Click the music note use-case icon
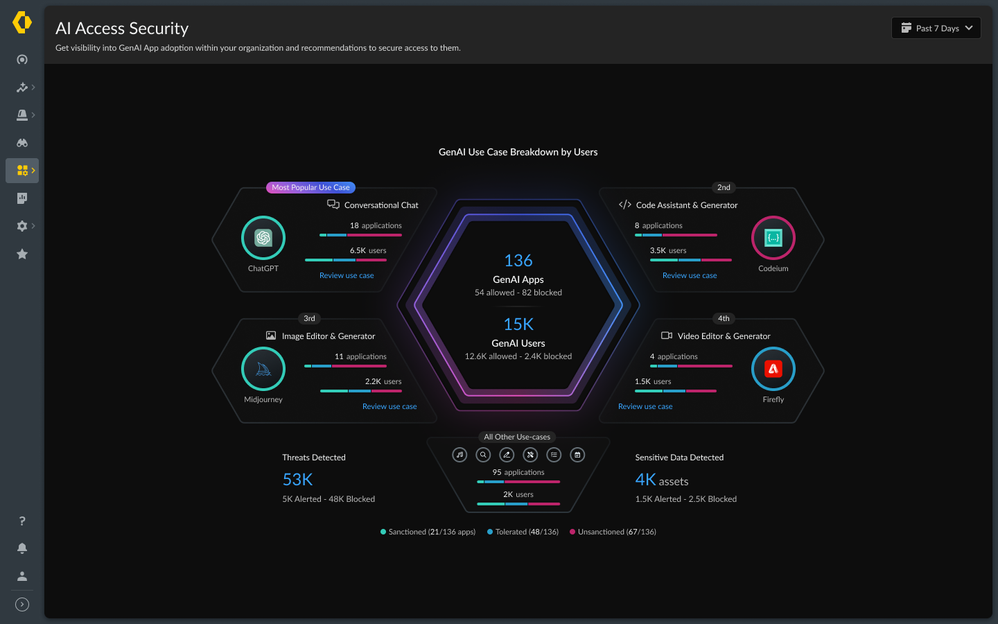998x624 pixels. [459, 455]
